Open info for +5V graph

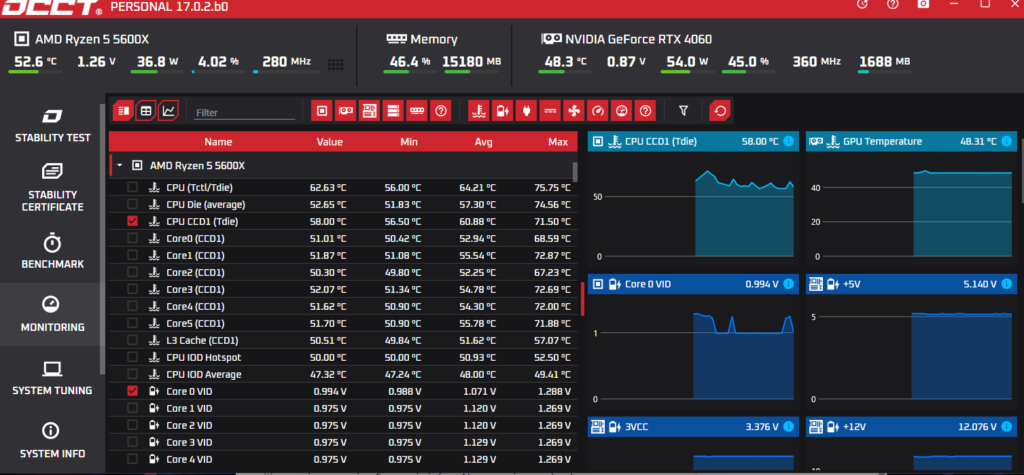tap(1006, 284)
